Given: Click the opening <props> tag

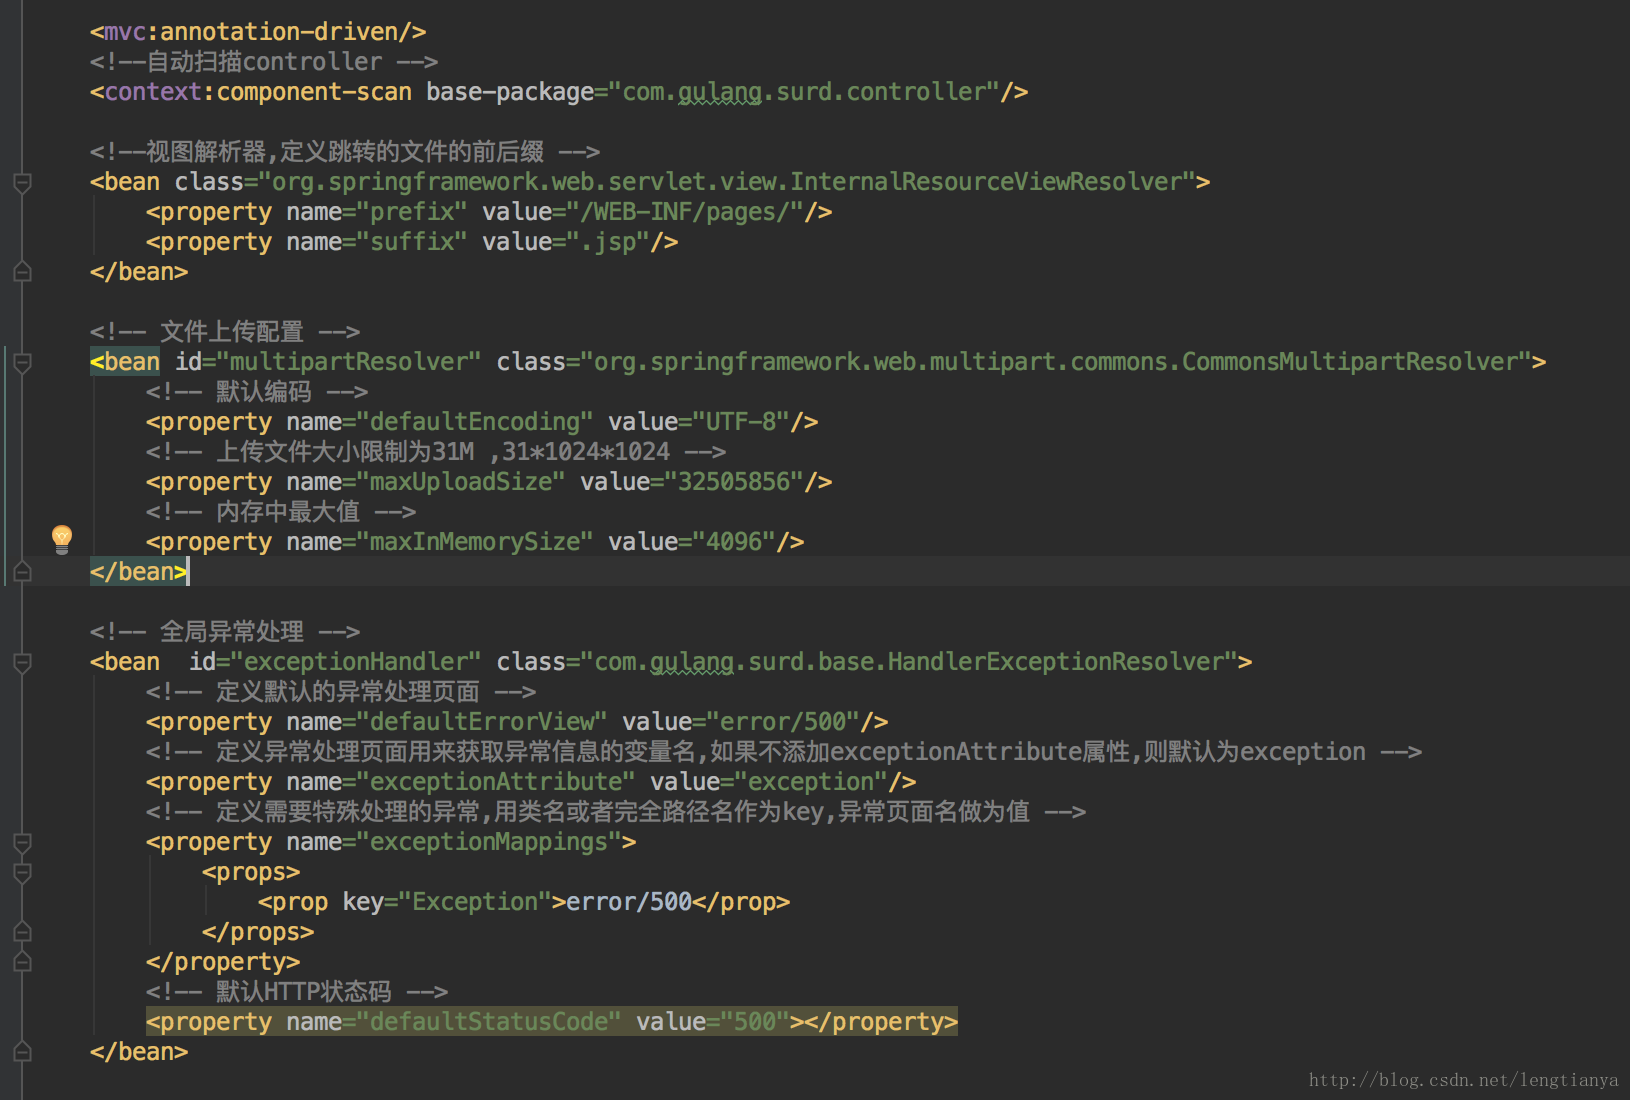Looking at the screenshot, I should point(251,872).
